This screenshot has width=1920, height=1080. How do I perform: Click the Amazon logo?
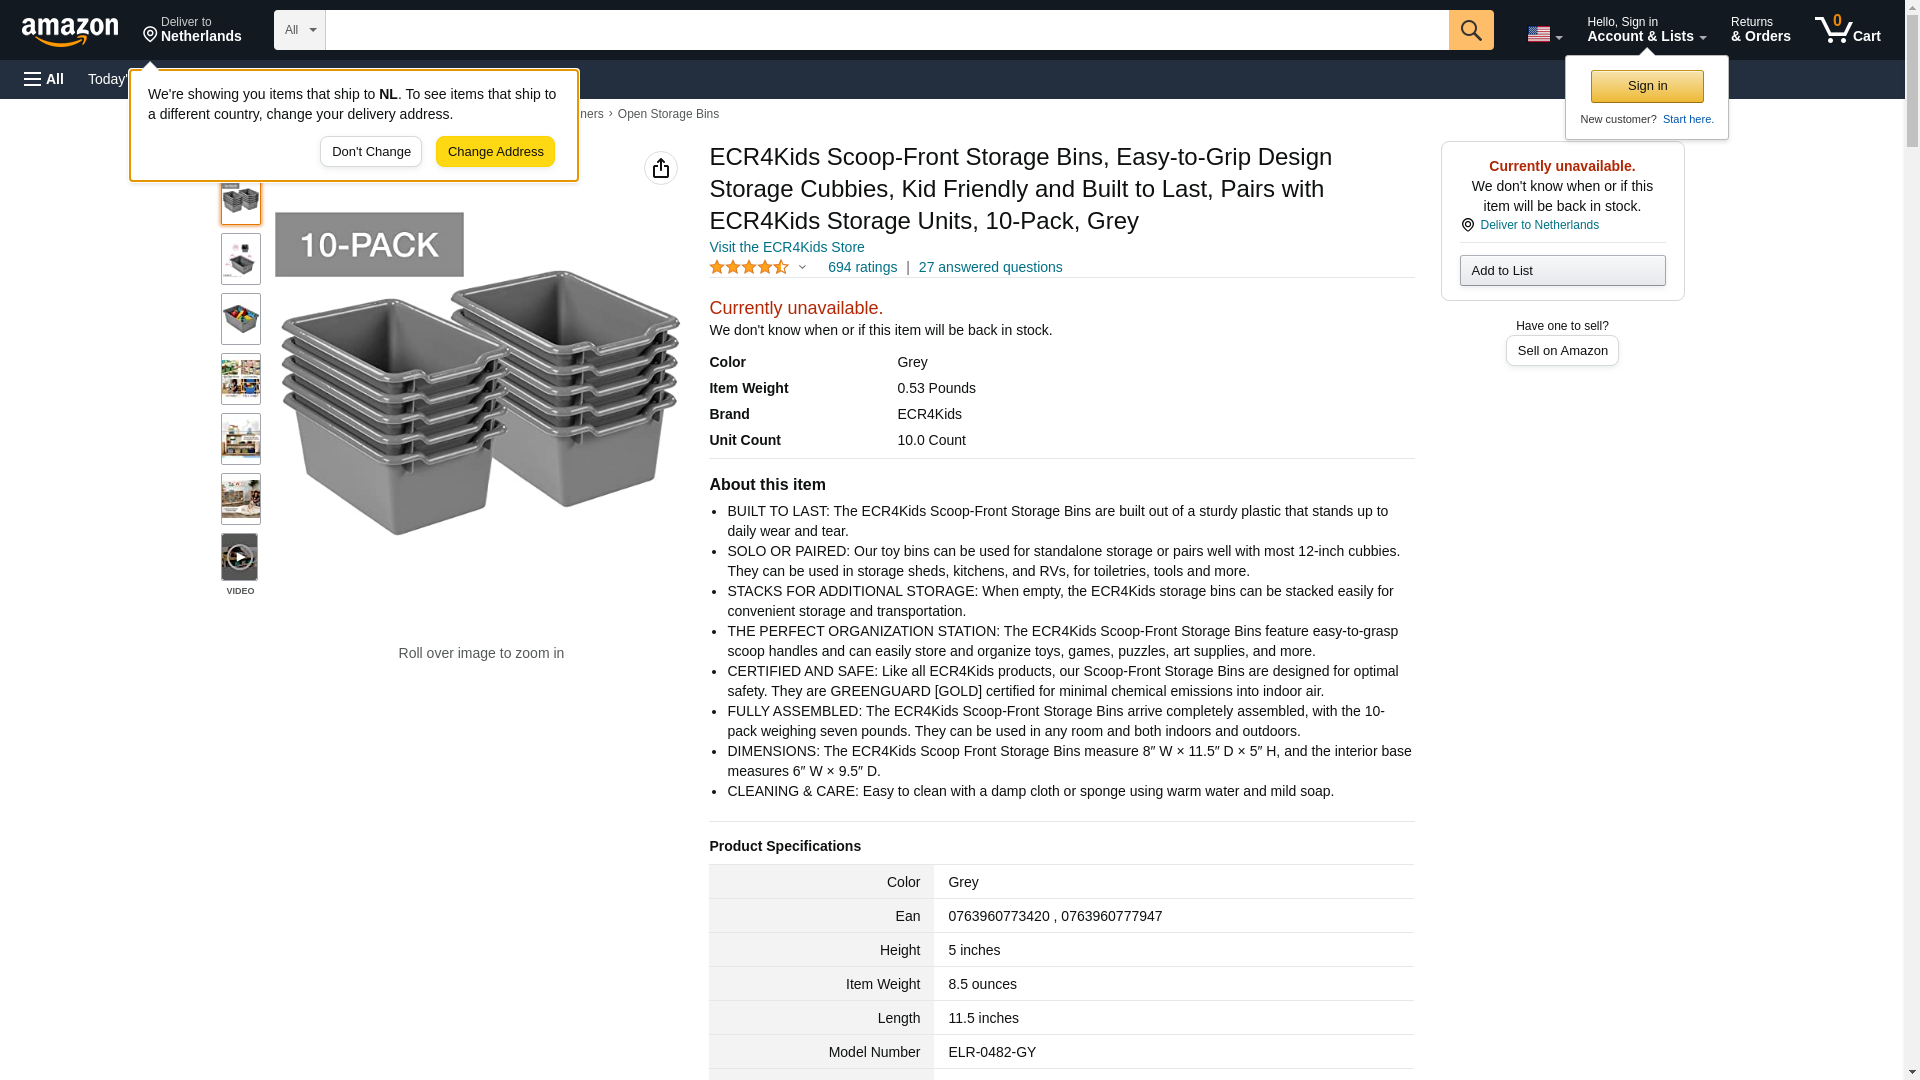point(70,31)
